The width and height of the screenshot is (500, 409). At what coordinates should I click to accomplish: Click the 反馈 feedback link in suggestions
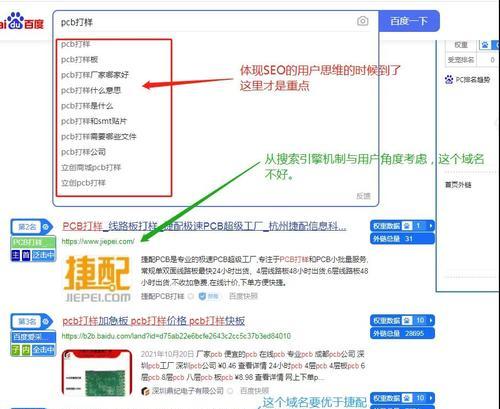point(363,196)
